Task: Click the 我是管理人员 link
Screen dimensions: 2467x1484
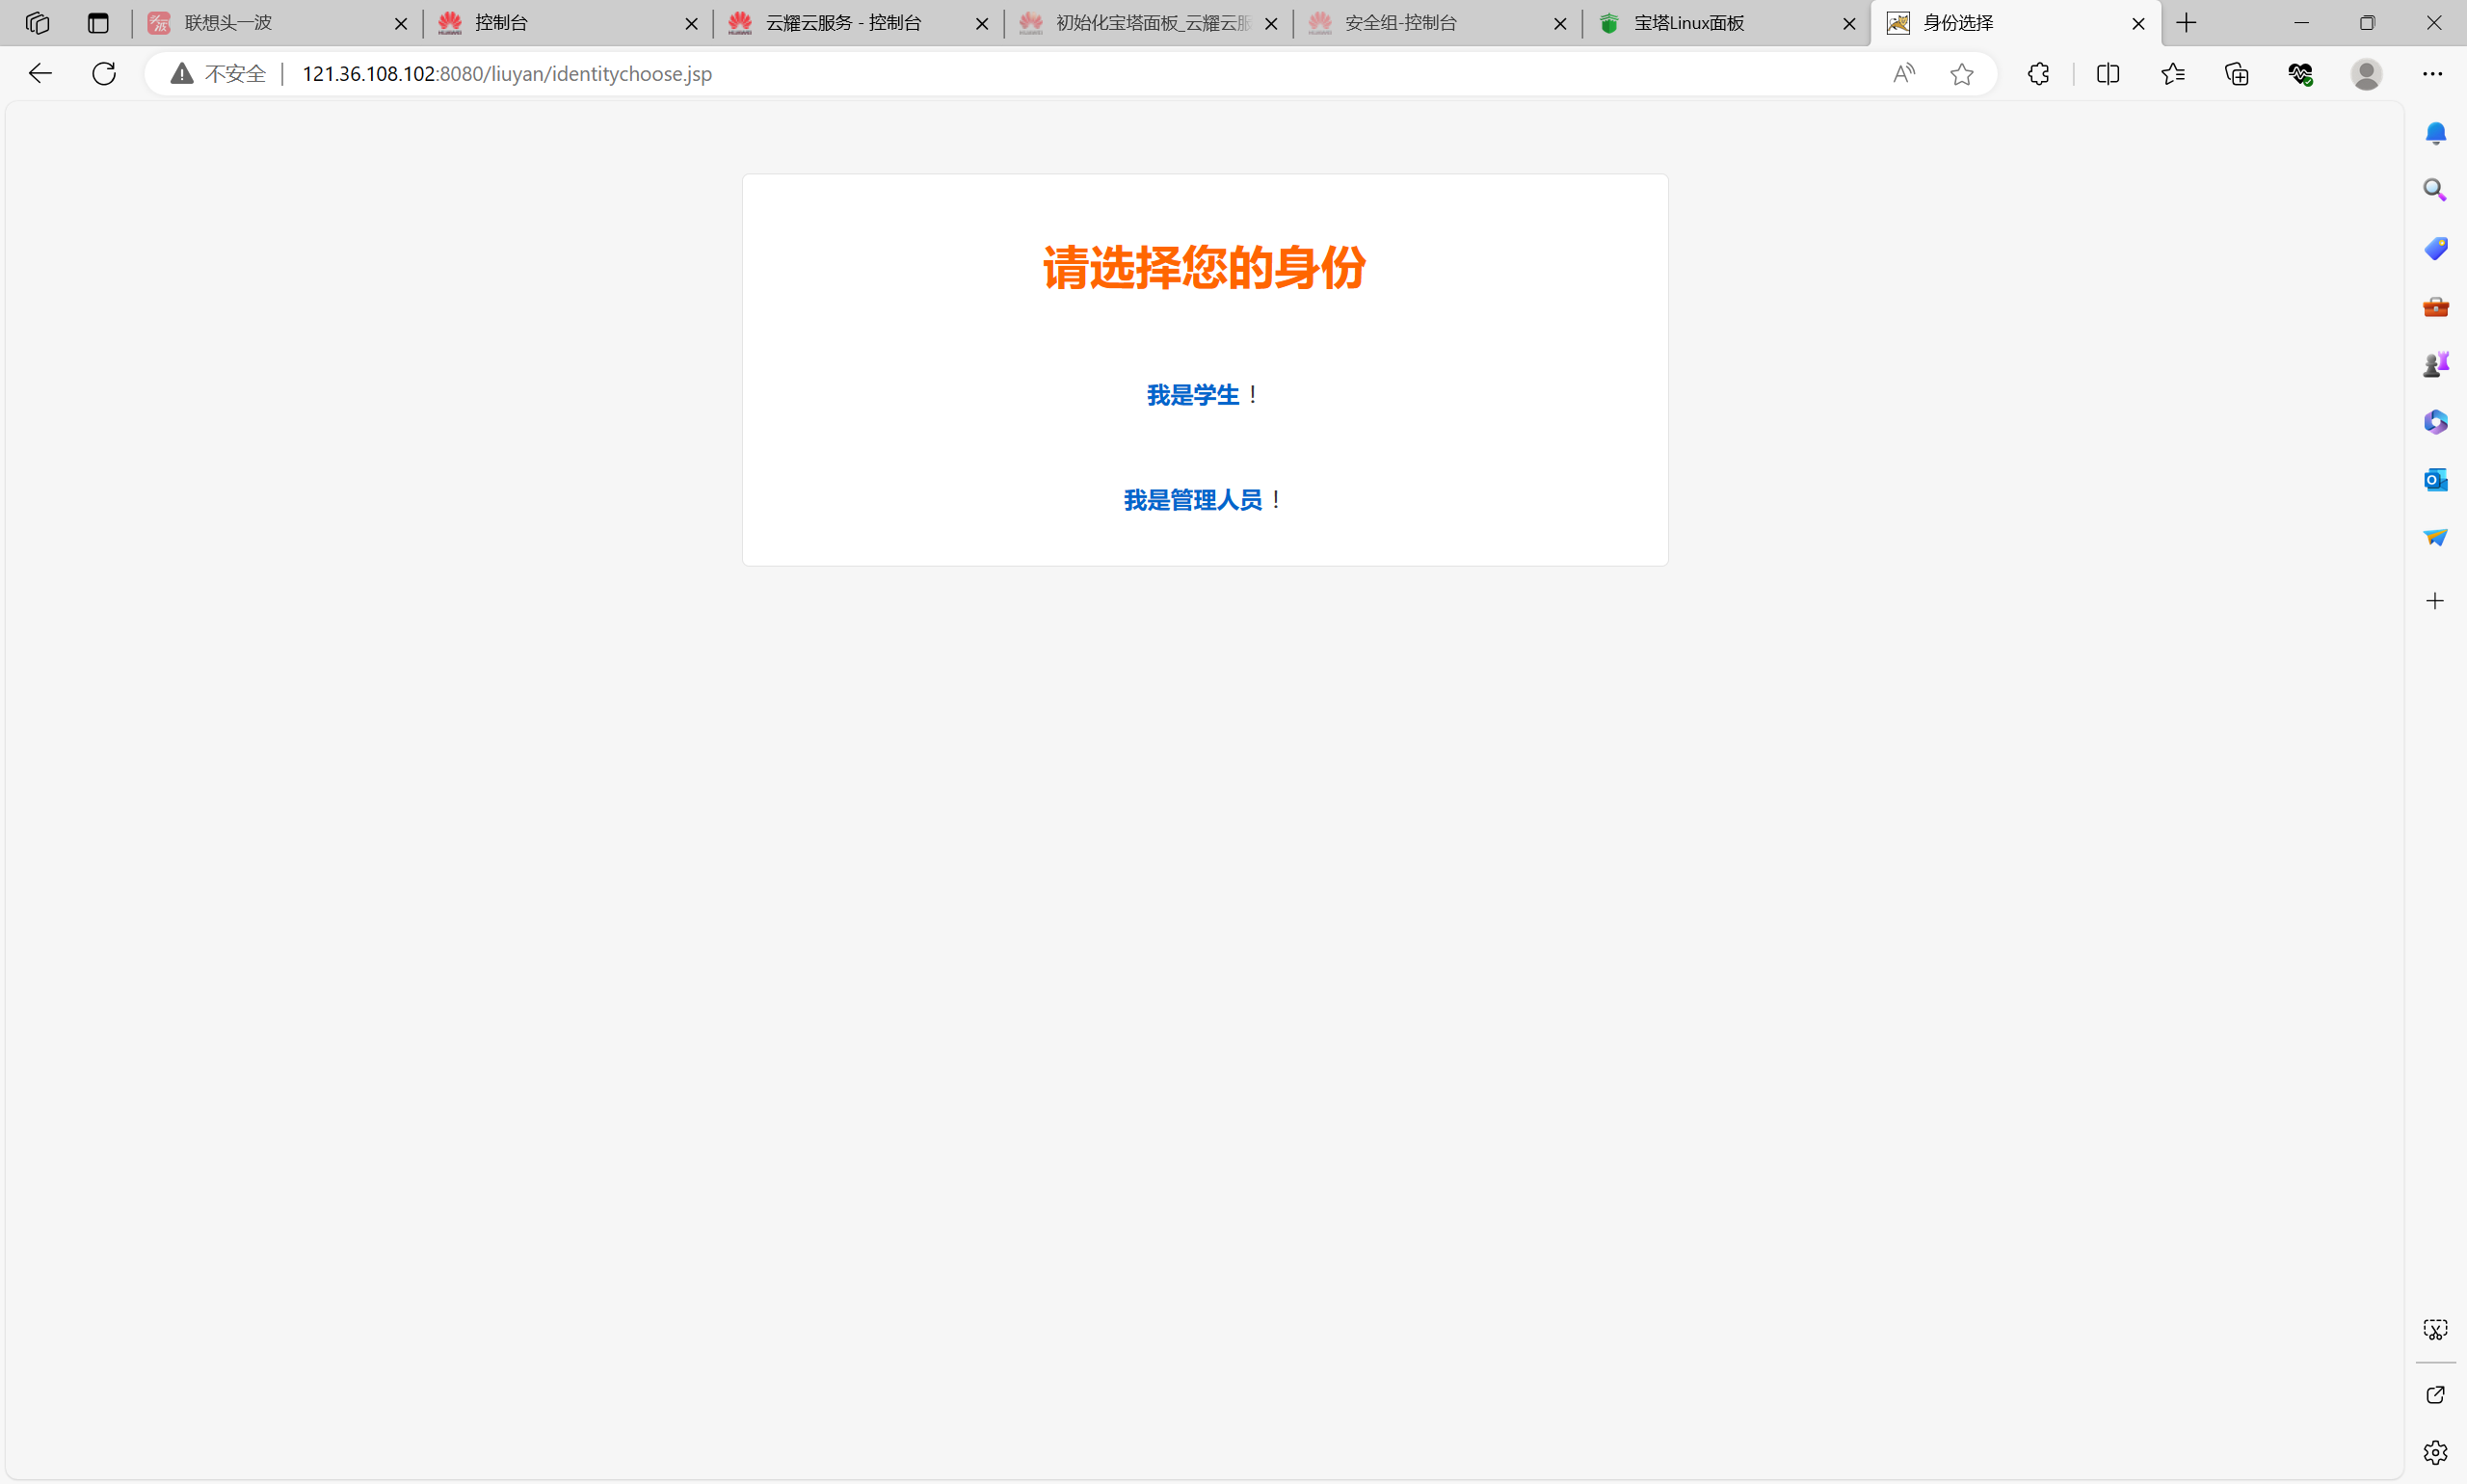Action: 1192,500
